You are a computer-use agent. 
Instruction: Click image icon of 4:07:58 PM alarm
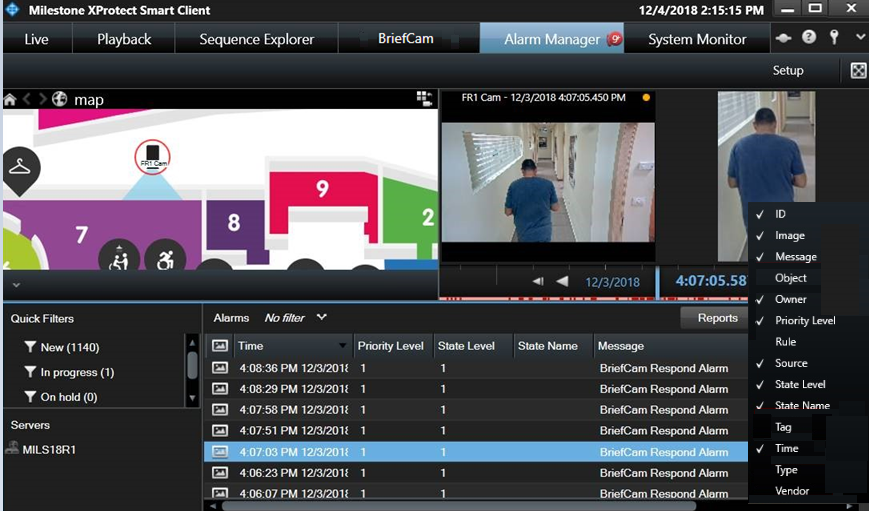pos(220,410)
